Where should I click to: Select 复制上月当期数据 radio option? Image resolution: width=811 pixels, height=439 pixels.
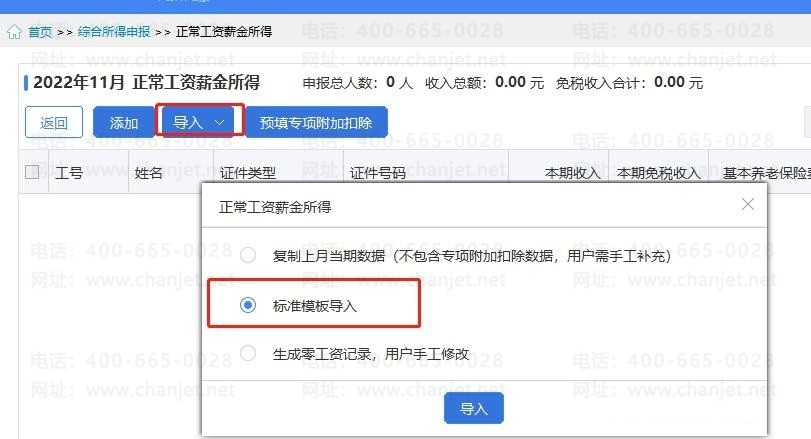point(248,255)
